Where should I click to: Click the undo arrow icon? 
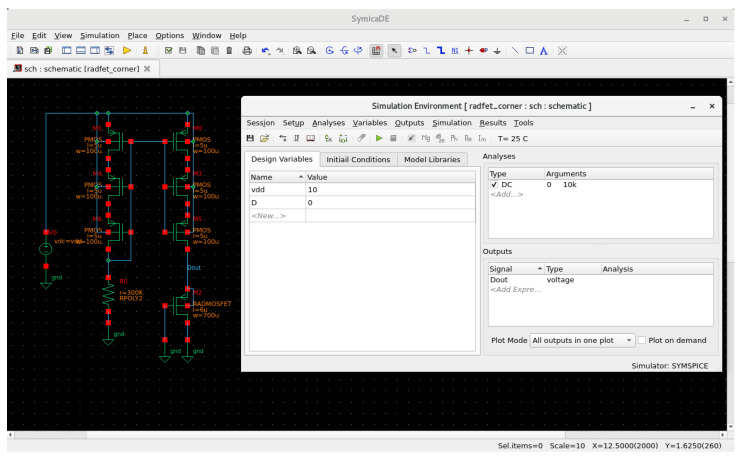click(265, 51)
